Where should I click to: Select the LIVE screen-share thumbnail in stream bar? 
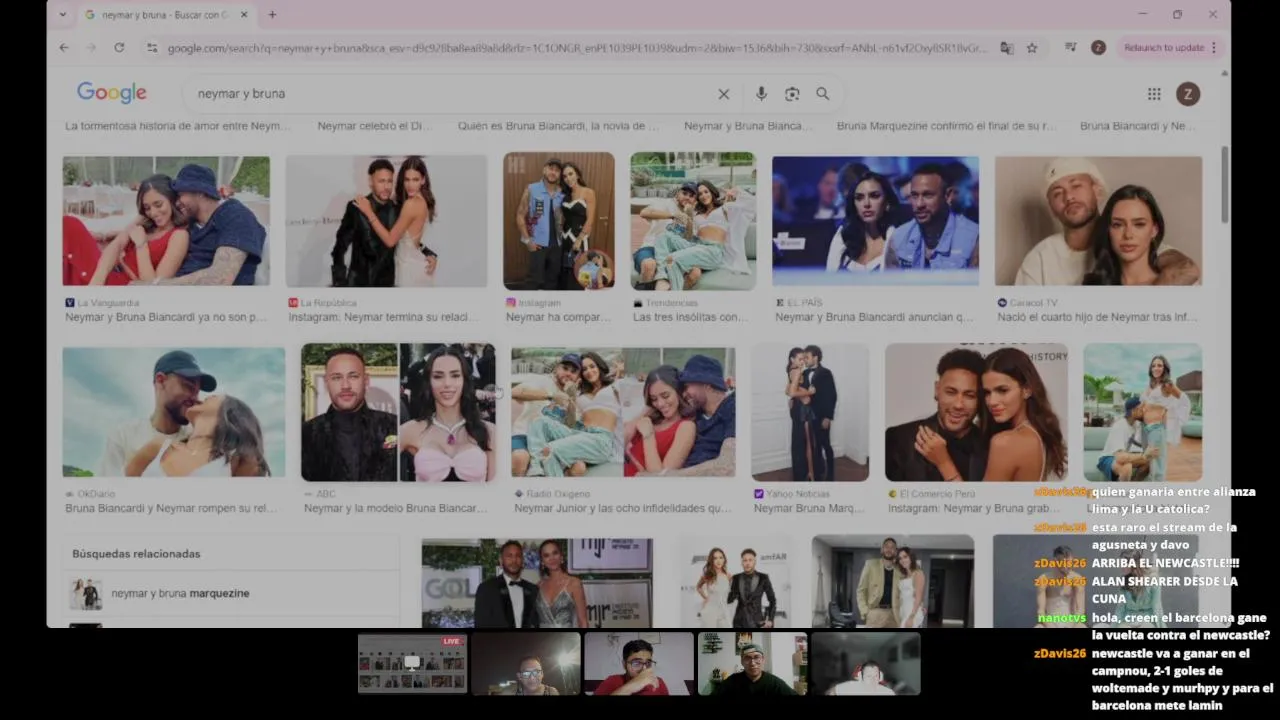pos(412,663)
